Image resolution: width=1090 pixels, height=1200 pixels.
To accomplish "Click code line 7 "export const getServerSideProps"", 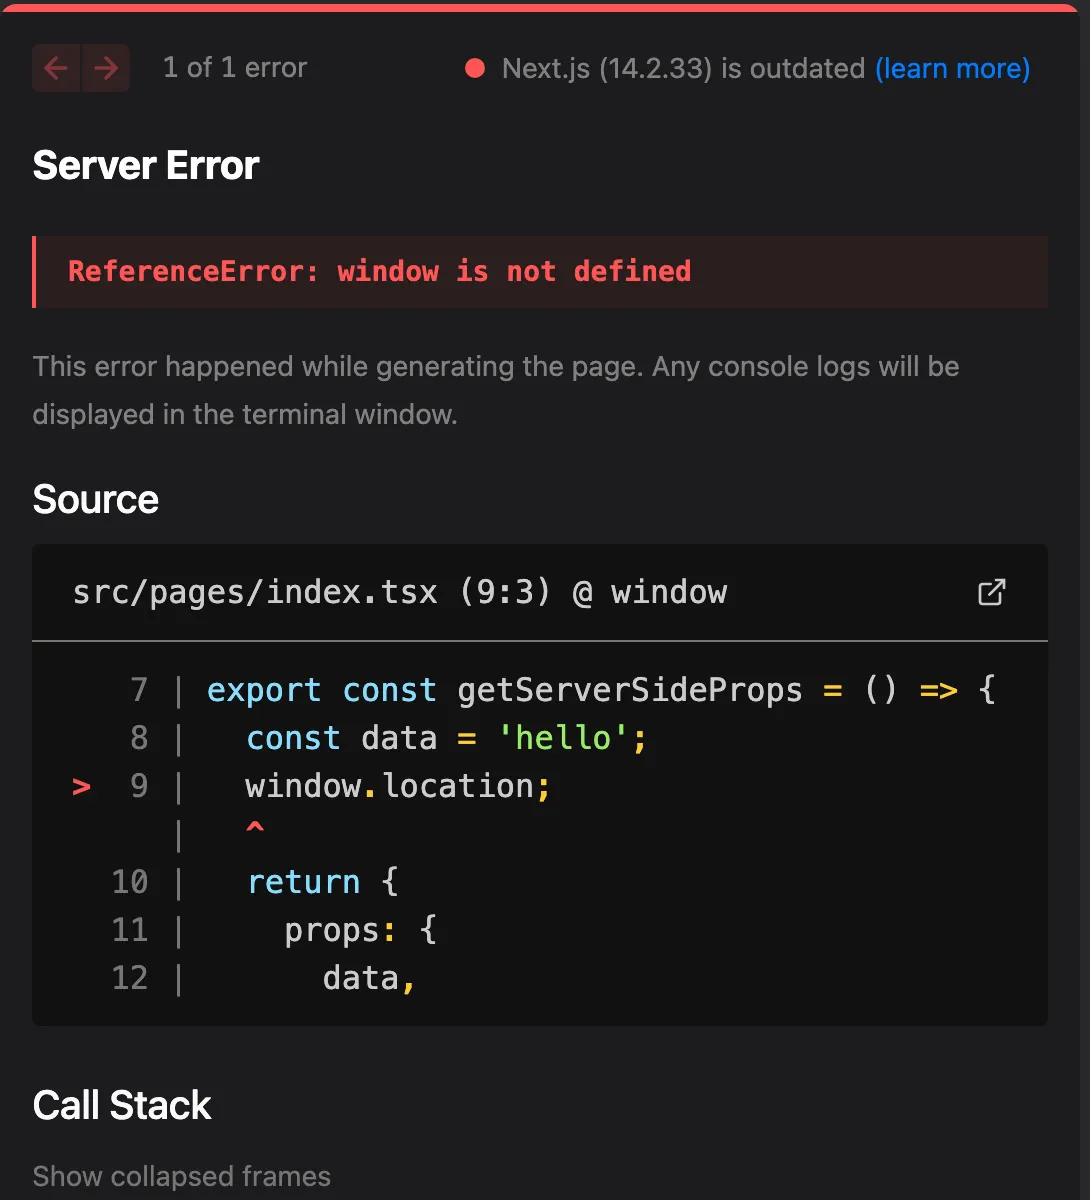I will coord(601,690).
